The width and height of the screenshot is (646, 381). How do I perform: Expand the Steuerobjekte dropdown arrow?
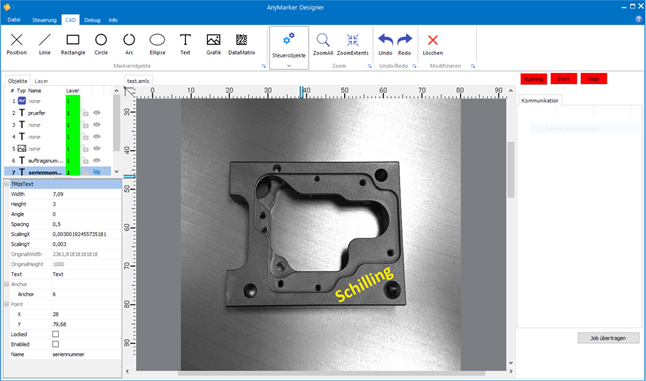click(289, 65)
